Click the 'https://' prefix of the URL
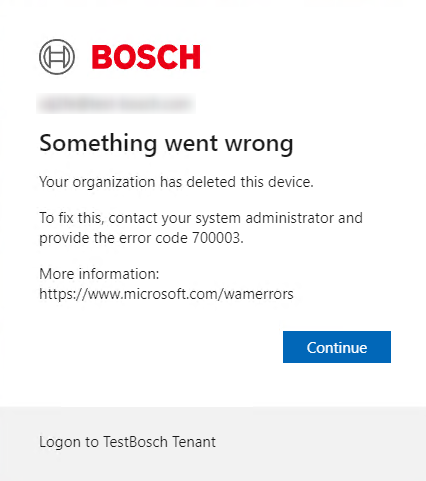Screen dimensions: 426x481 pos(63,294)
